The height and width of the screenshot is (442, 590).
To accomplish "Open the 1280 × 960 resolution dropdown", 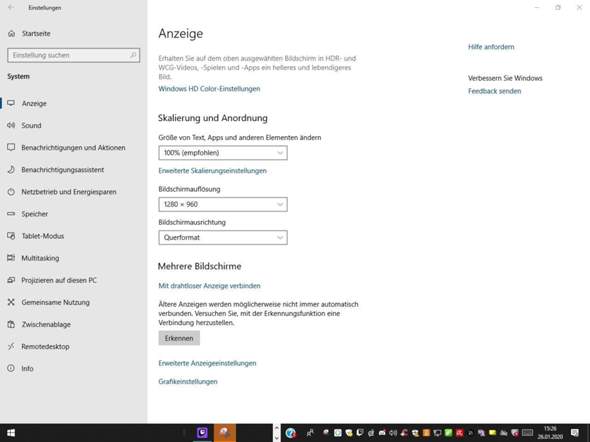I will point(223,204).
